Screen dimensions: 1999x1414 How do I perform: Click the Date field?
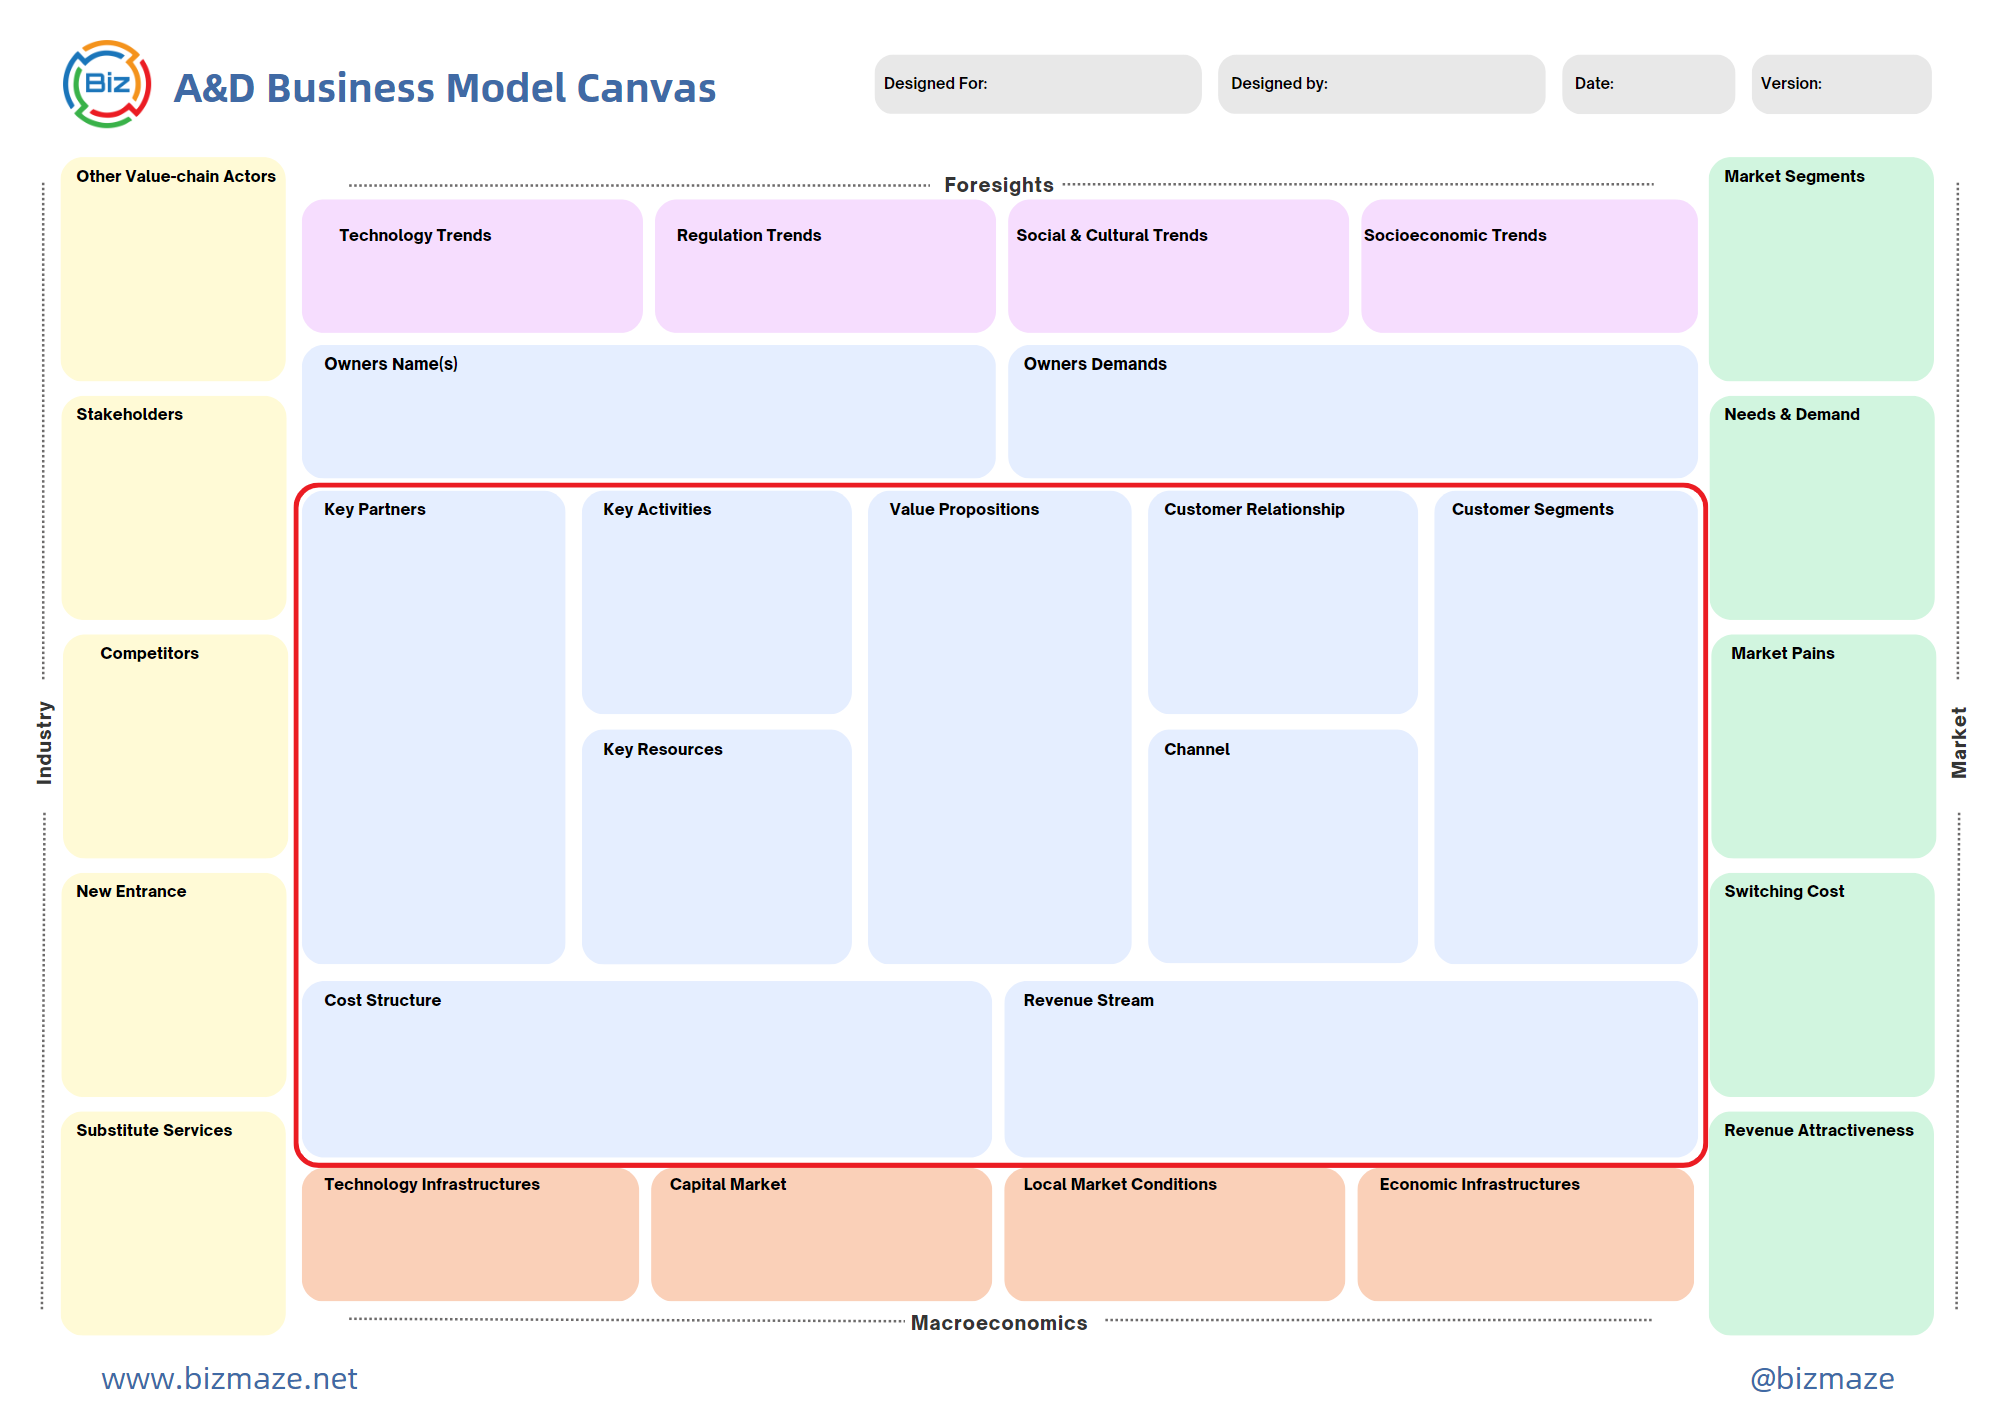(1646, 84)
